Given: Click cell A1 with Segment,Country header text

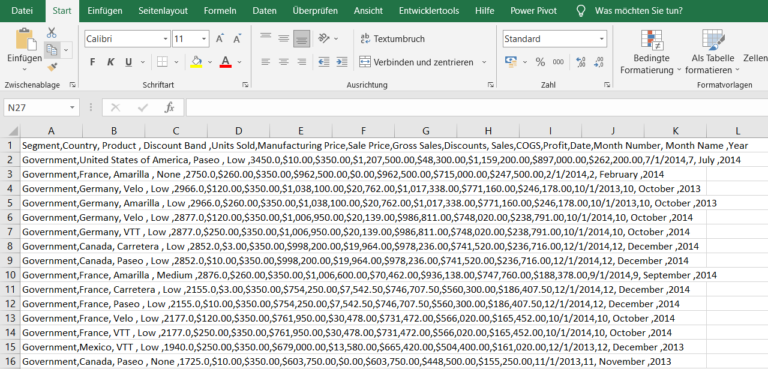Looking at the screenshot, I should (51, 146).
